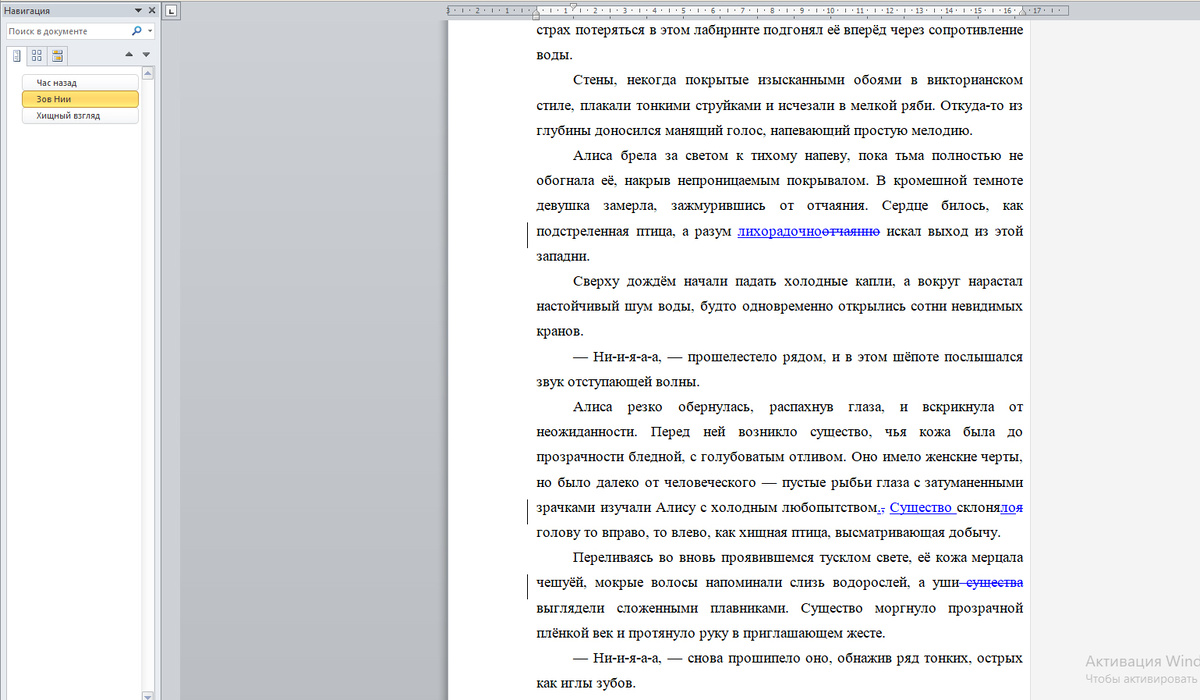Image resolution: width=1200 pixels, height=700 pixels.
Task: Click inserted word 'Существо' tracked change
Action: 921,506
